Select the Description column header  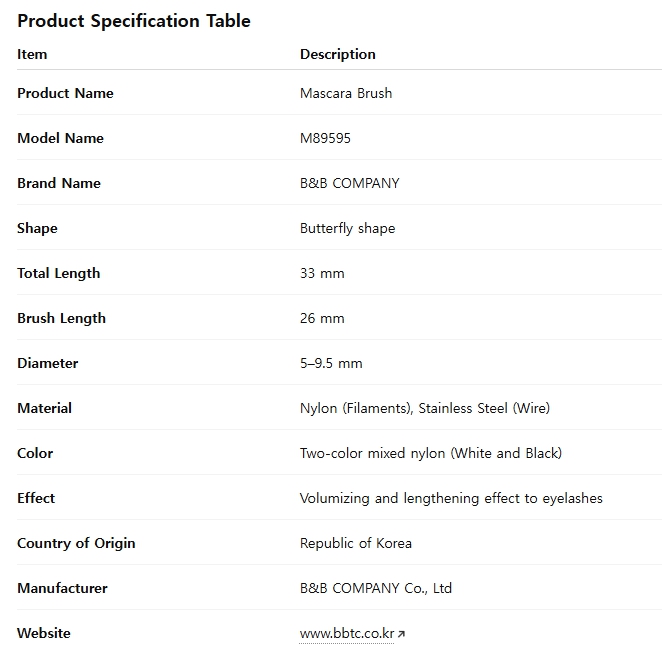coord(337,54)
